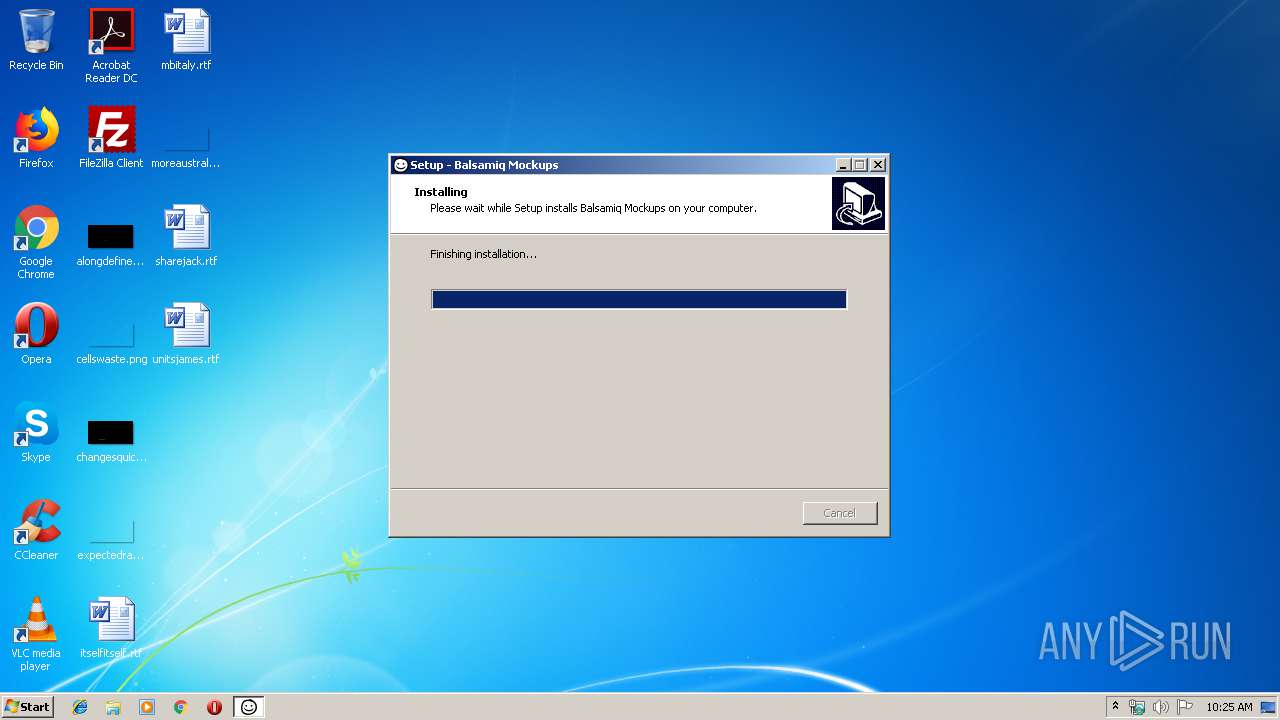1280x720 pixels.
Task: Open the volume speaker tray icon
Action: tap(1160, 707)
